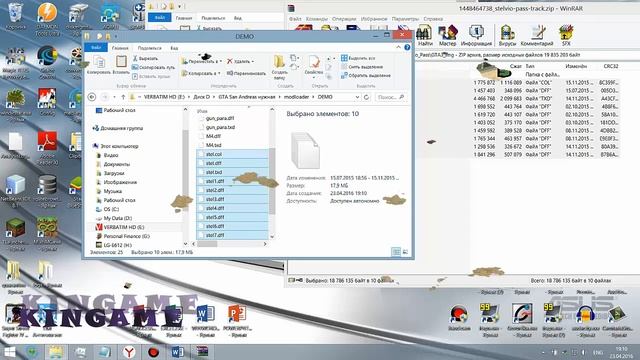Switch to large icons view toggle
This screenshot has height=360, width=640.
405,252
